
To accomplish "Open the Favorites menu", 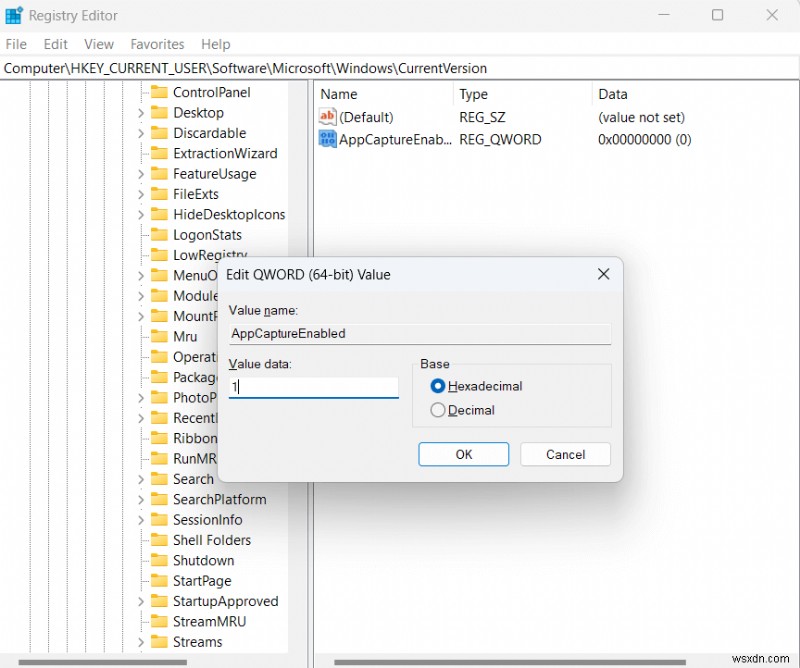I will tap(157, 44).
